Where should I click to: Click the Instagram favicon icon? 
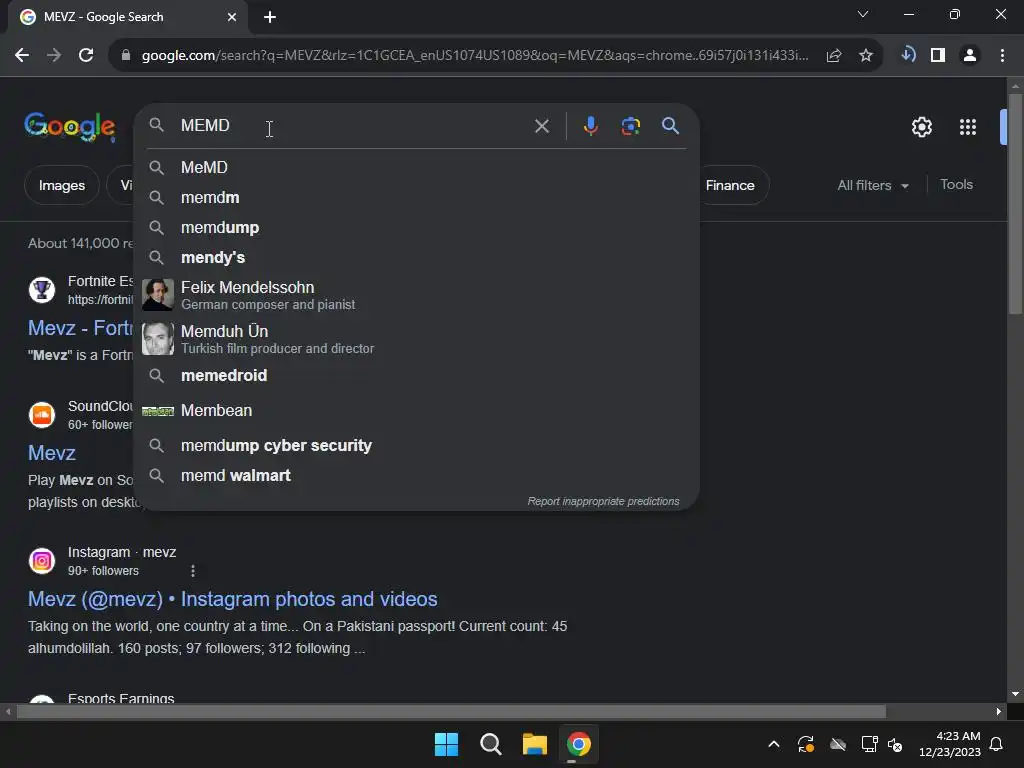pos(42,561)
